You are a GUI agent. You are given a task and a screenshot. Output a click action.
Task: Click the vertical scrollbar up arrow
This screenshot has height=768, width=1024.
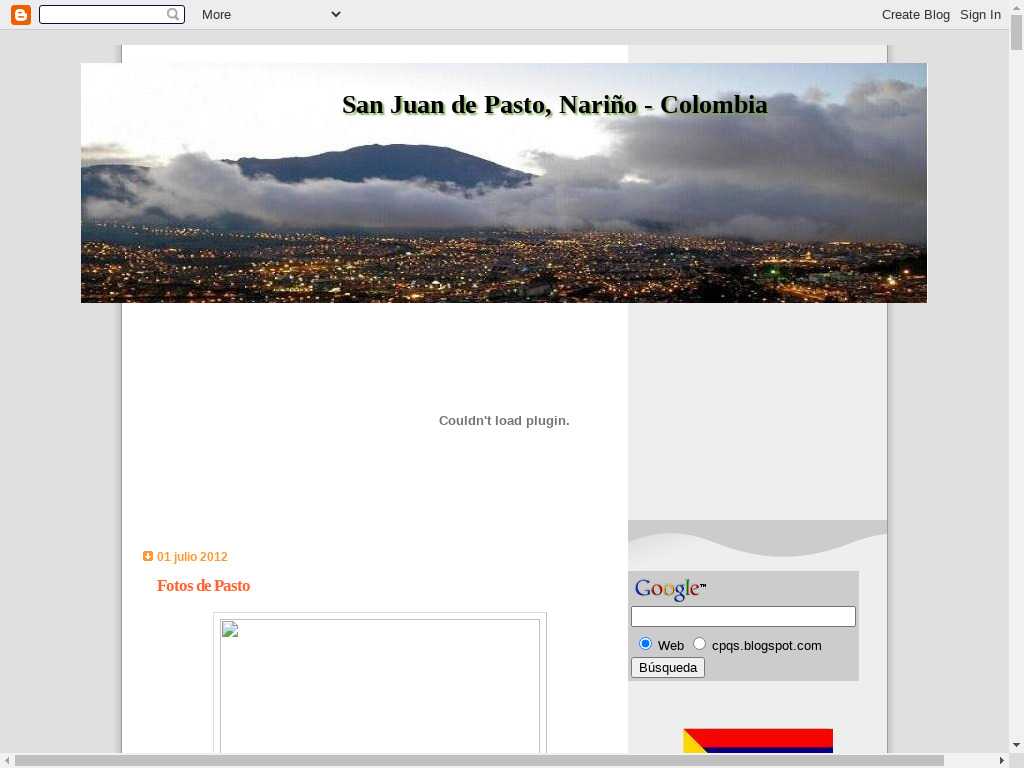point(1016,7)
